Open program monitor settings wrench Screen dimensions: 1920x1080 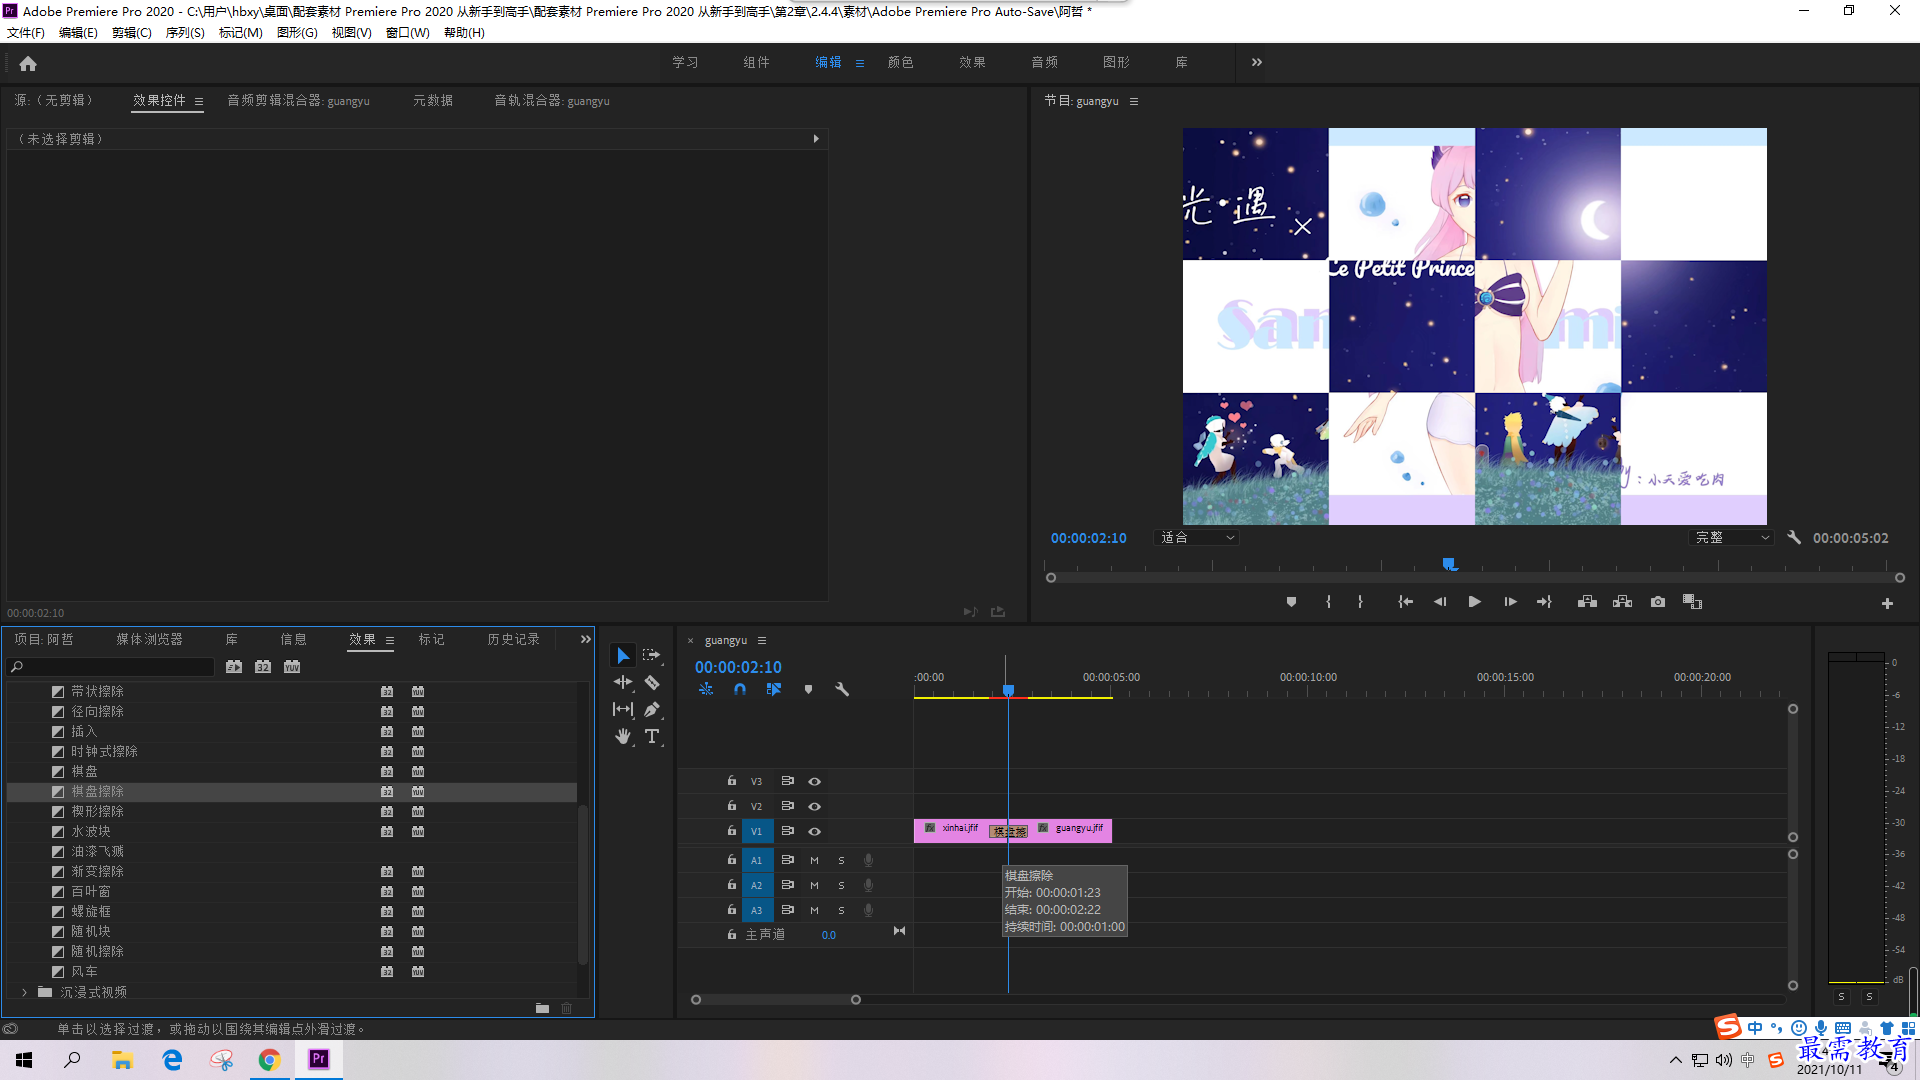click(1794, 538)
